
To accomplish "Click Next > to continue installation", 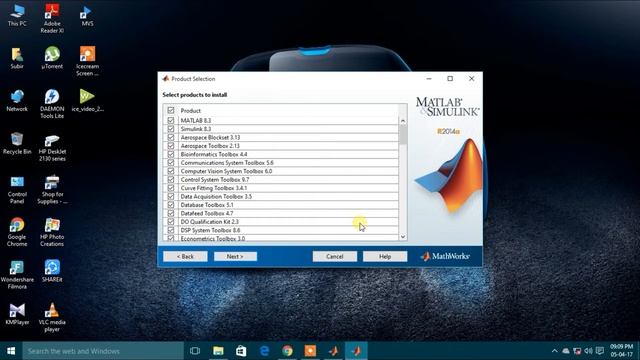I will pos(235,256).
